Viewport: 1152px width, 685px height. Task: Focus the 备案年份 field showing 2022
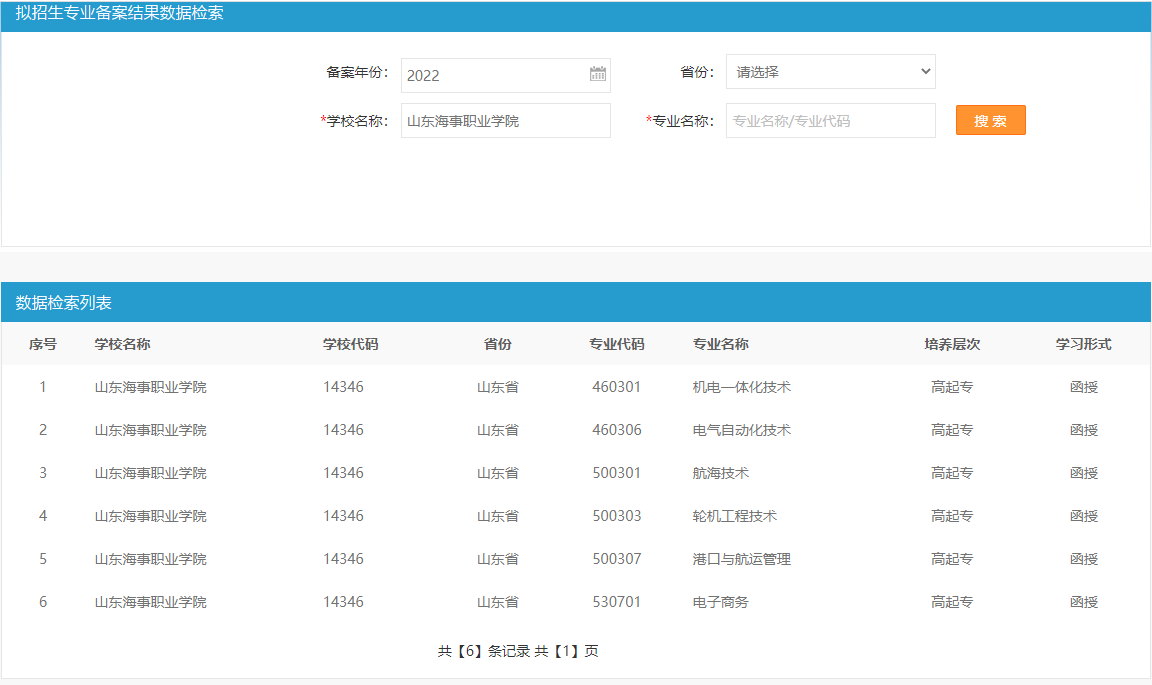[x=495, y=75]
